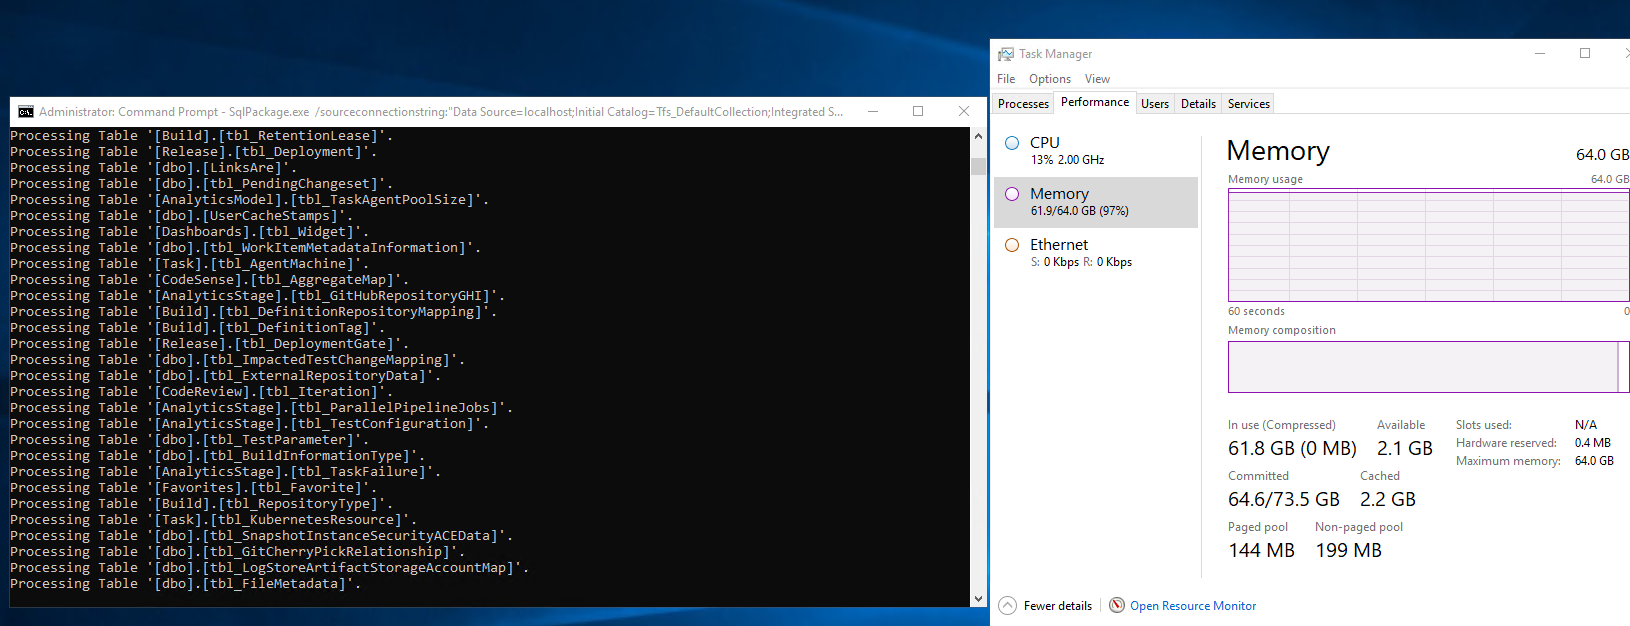Click the Resource Monitor icon
This screenshot has width=1630, height=626.
[1117, 605]
